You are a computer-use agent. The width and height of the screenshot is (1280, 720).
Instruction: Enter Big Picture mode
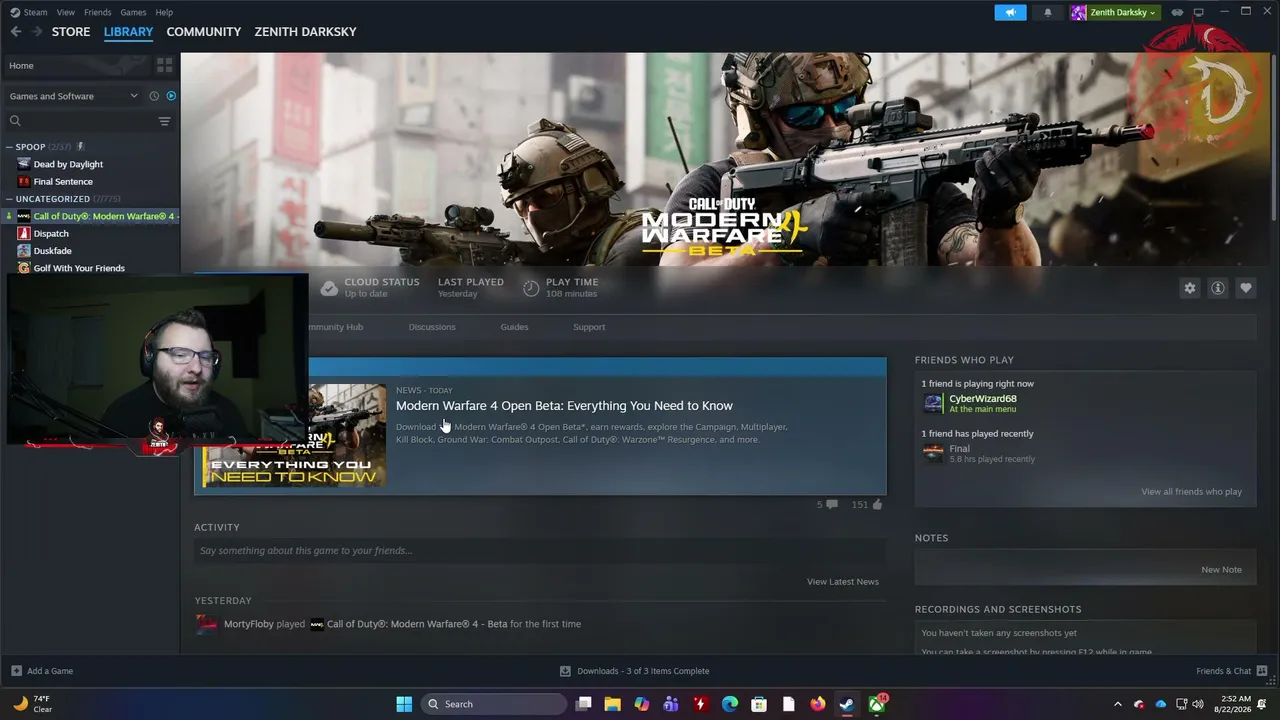pos(1198,12)
